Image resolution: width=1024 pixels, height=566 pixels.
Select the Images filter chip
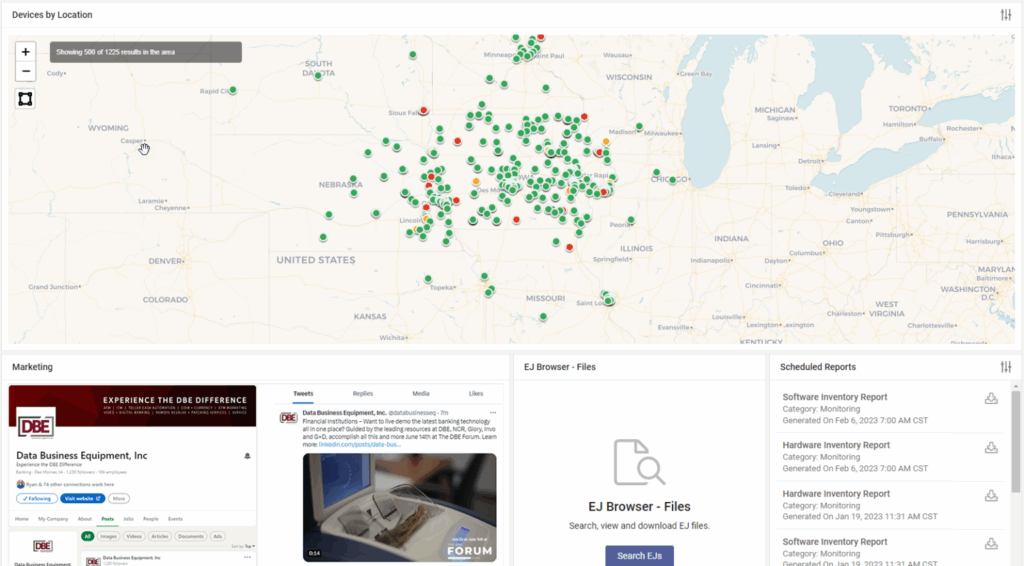coord(108,536)
